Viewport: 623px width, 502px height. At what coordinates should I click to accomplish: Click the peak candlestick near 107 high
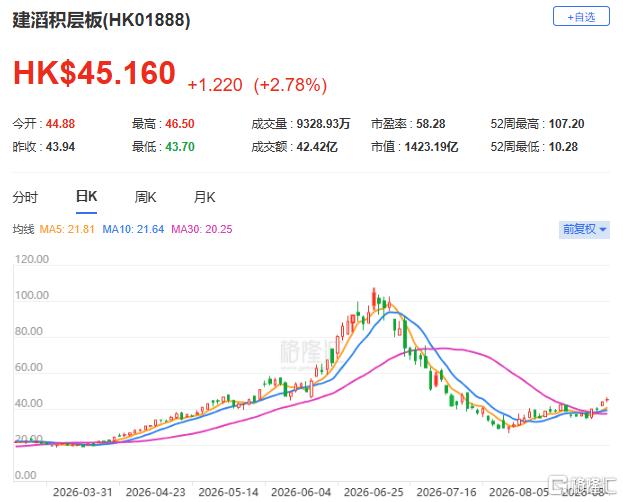(373, 298)
